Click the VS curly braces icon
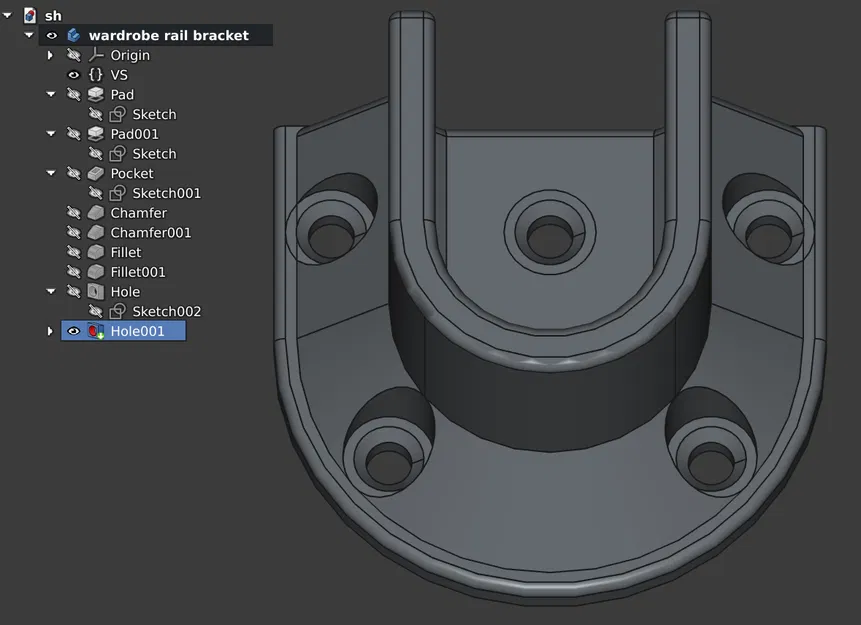Screen dimensions: 861x625 [x=96, y=75]
